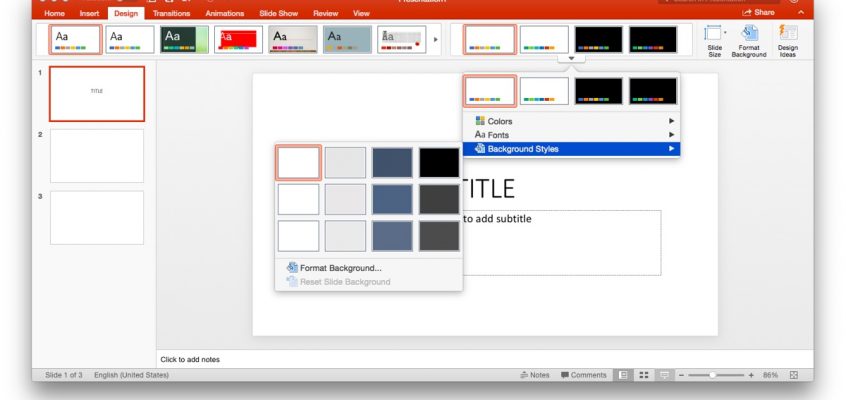846x400 pixels.
Task: Click the 86% zoom level
Action: 770,375
